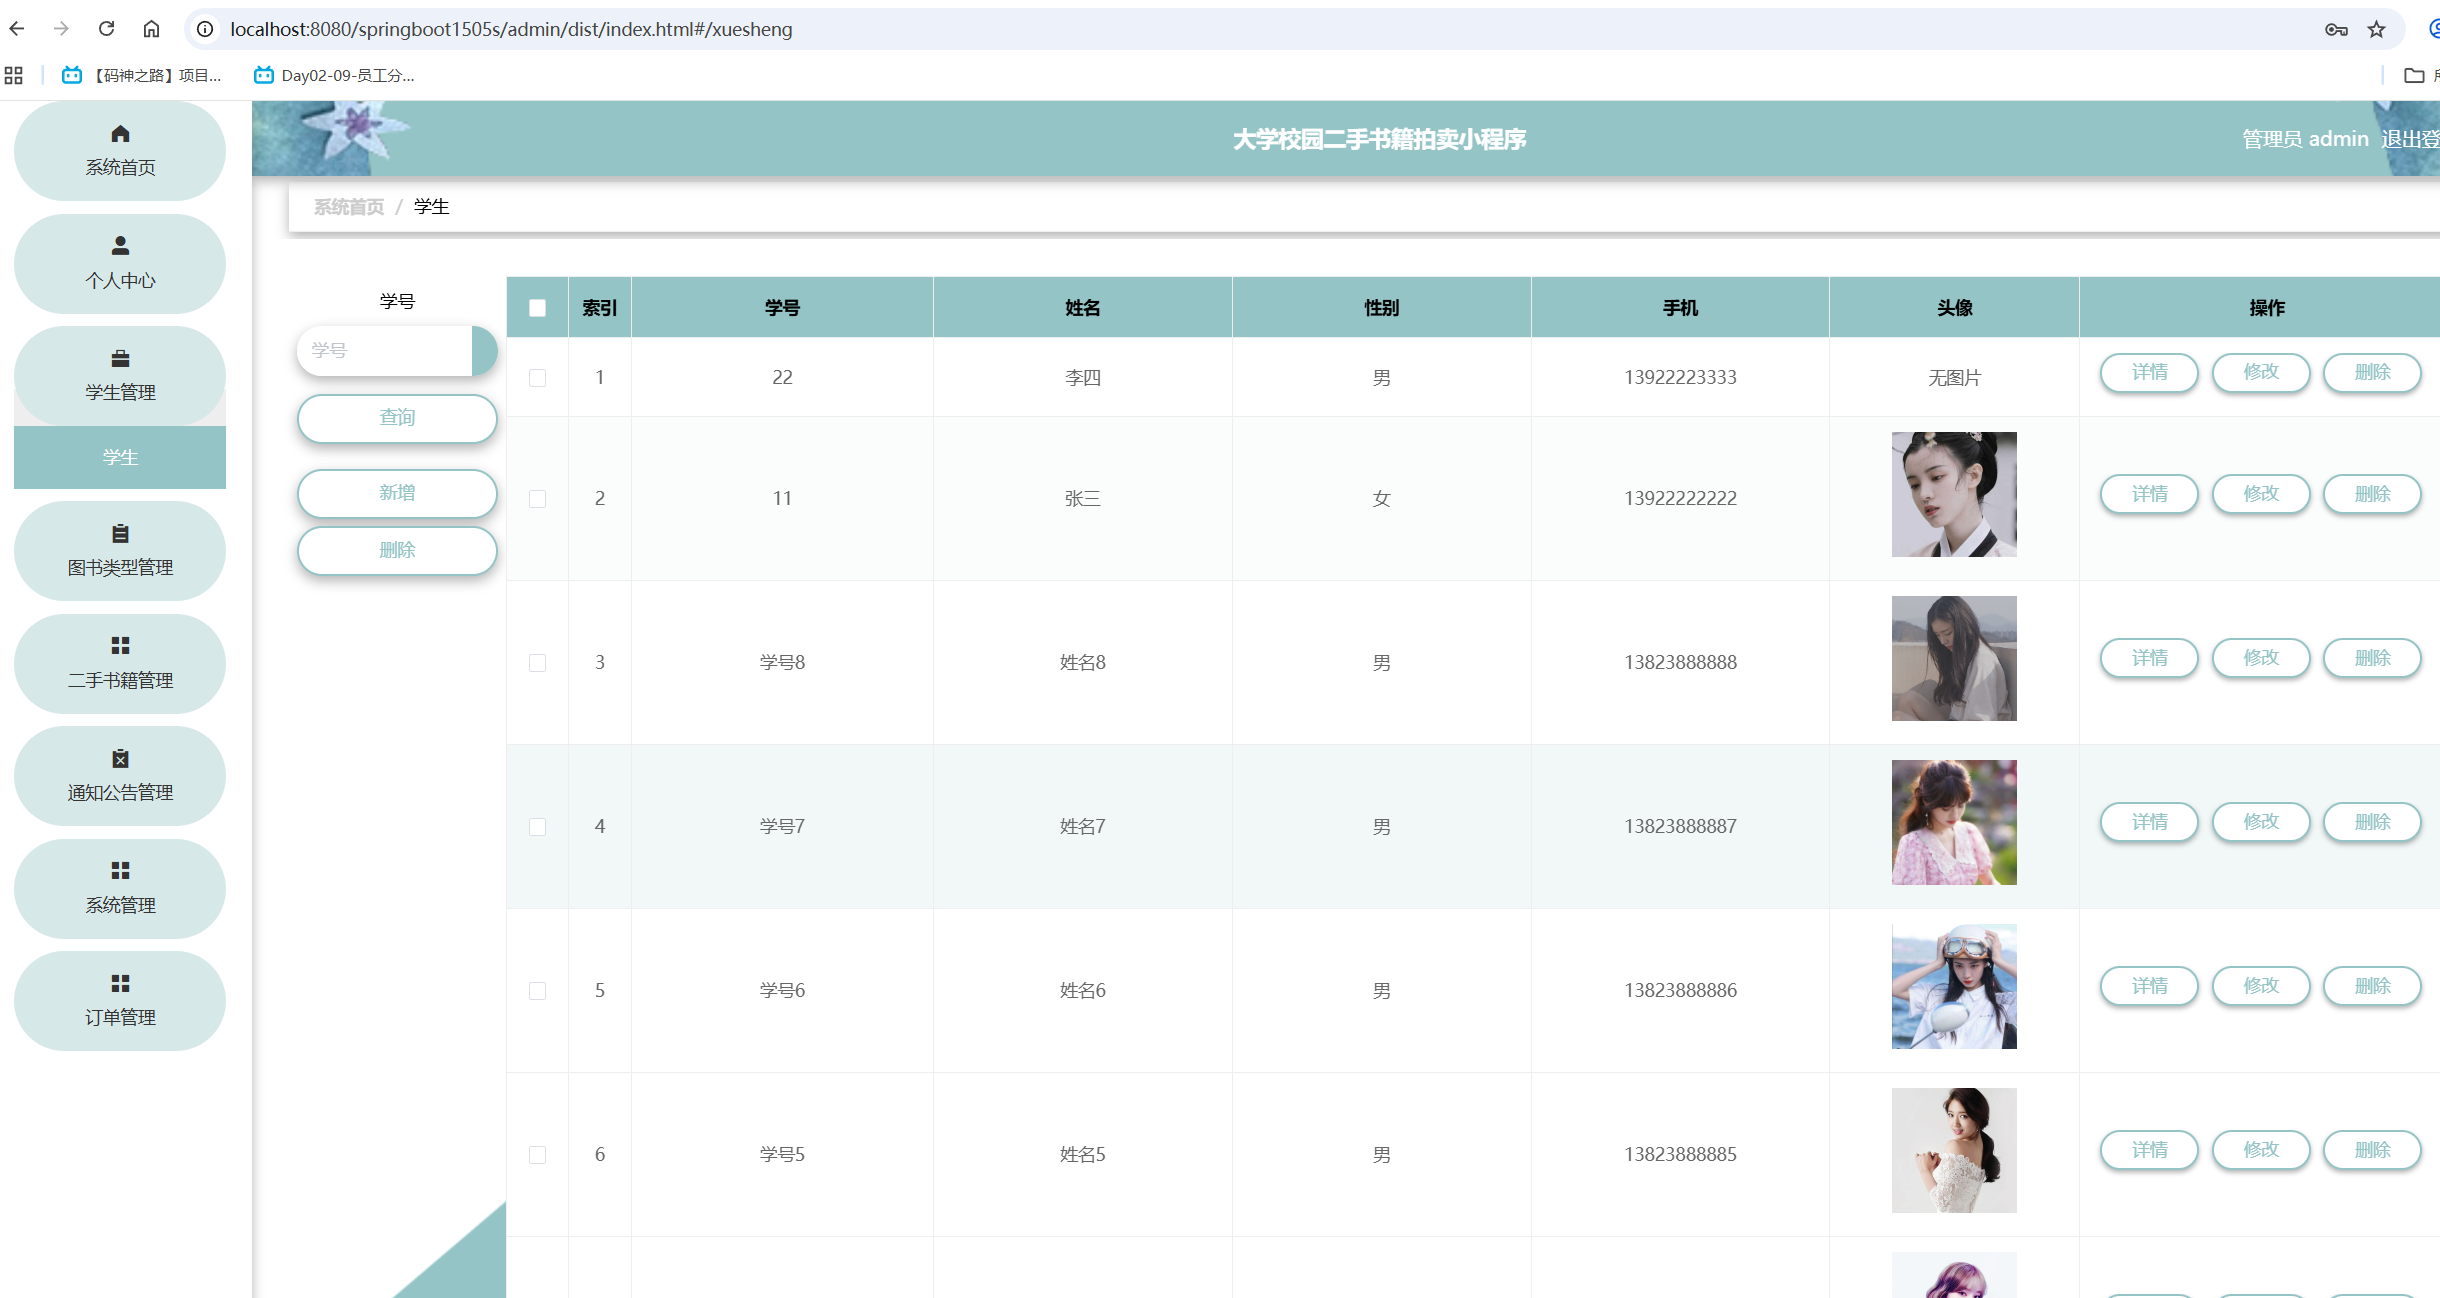Image resolution: width=2440 pixels, height=1298 pixels.
Task: Click the 查询 search button
Action: pos(397,418)
